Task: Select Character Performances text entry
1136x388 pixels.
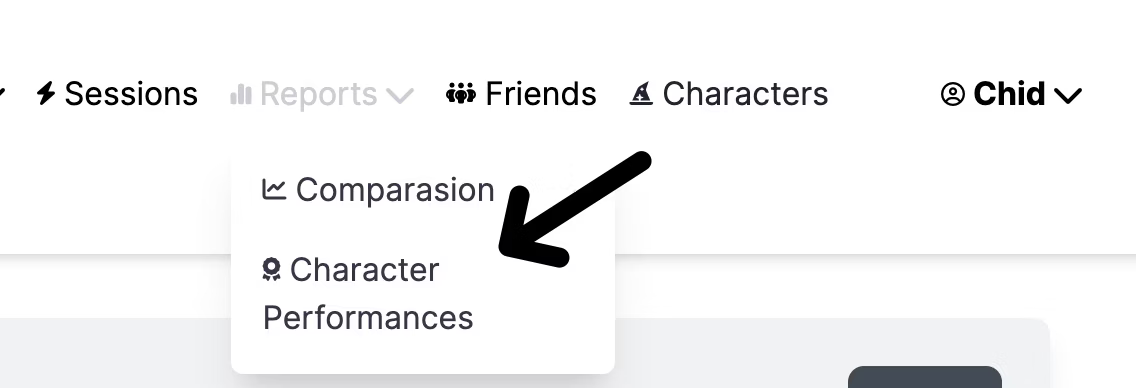Action: click(x=367, y=294)
